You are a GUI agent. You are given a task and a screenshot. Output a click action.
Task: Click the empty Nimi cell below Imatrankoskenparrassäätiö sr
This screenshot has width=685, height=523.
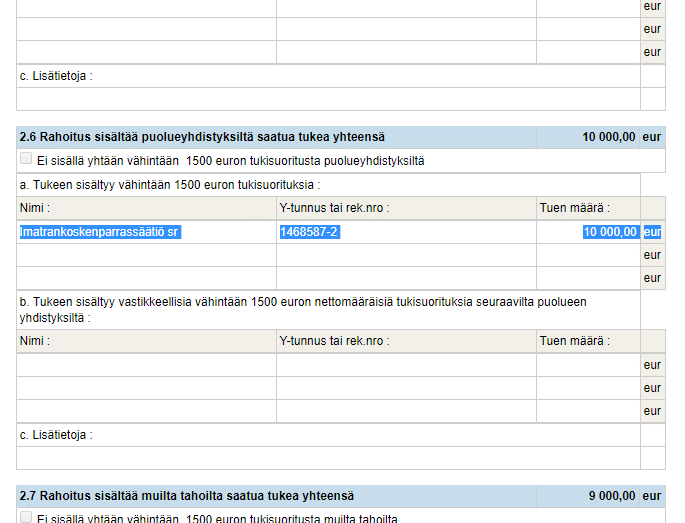[x=146, y=255]
